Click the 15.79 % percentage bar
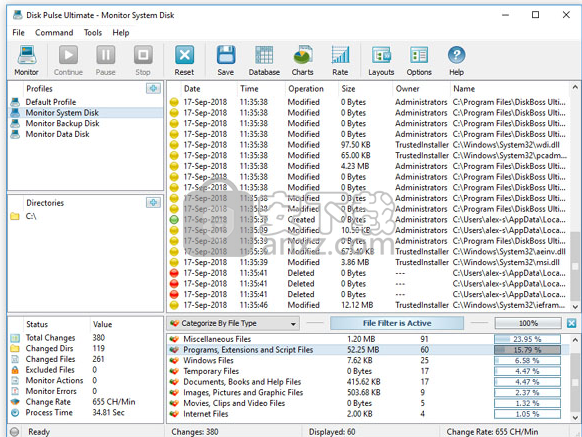This screenshot has height=437, width=582. [527, 350]
